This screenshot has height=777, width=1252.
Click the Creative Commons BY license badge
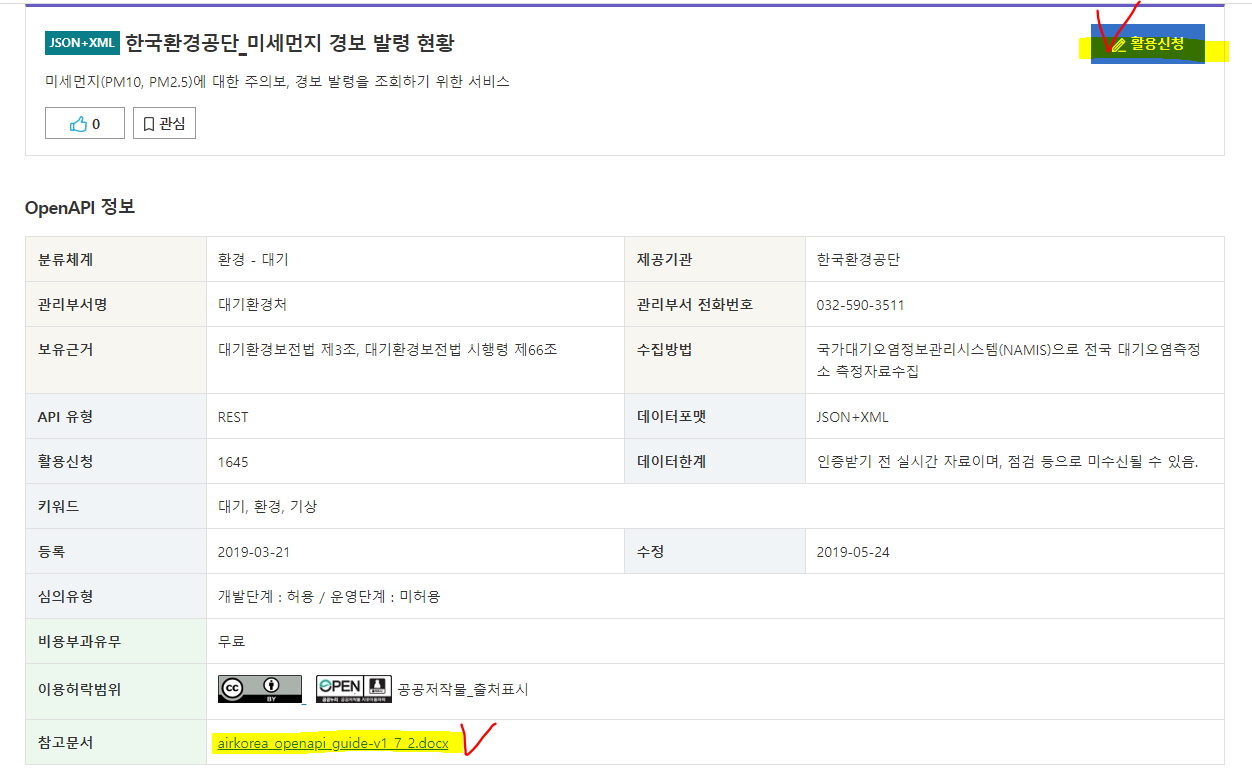click(260, 689)
